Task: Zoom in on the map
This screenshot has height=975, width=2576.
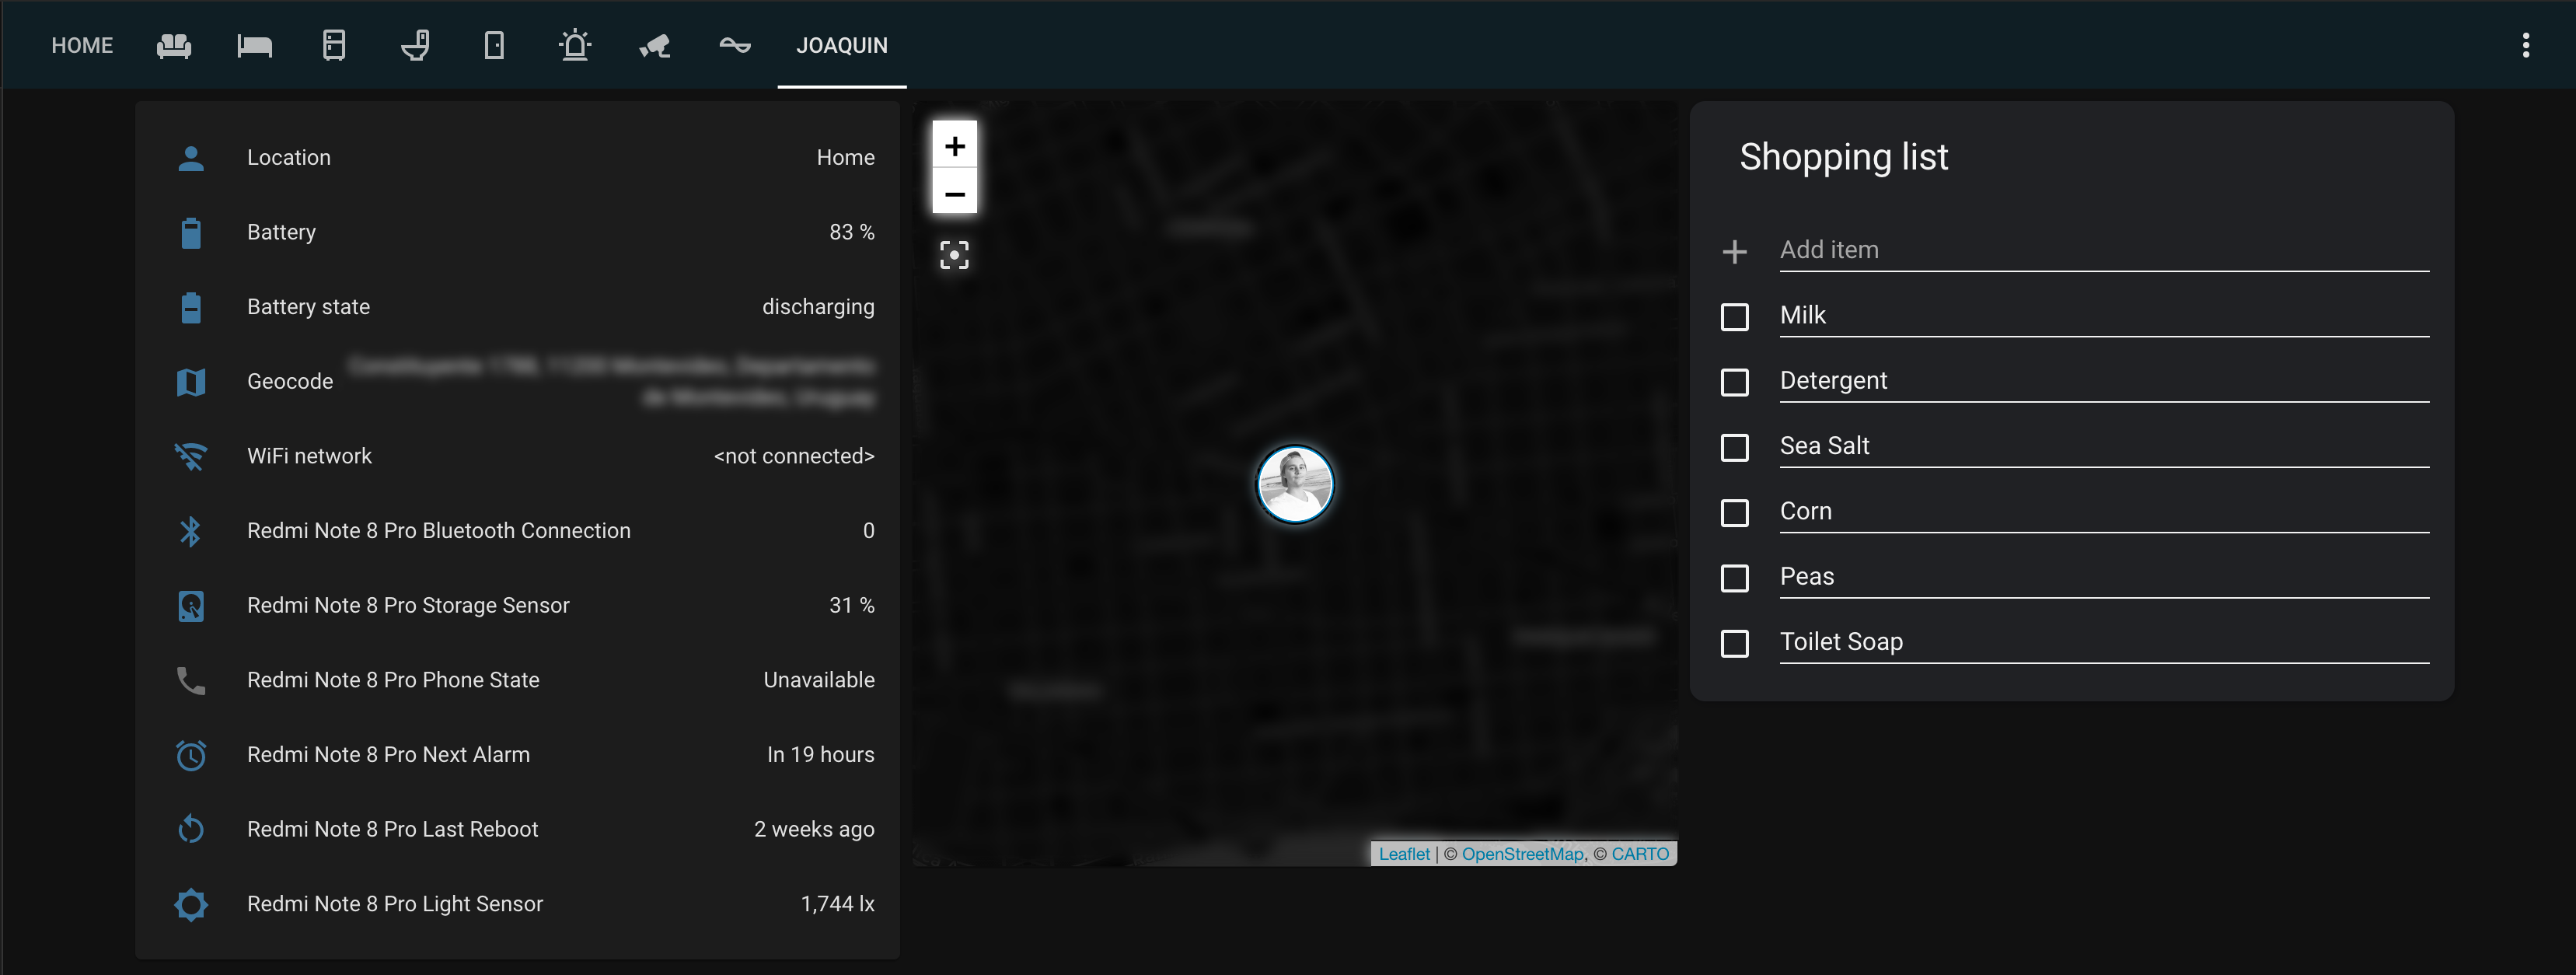Action: 954,146
